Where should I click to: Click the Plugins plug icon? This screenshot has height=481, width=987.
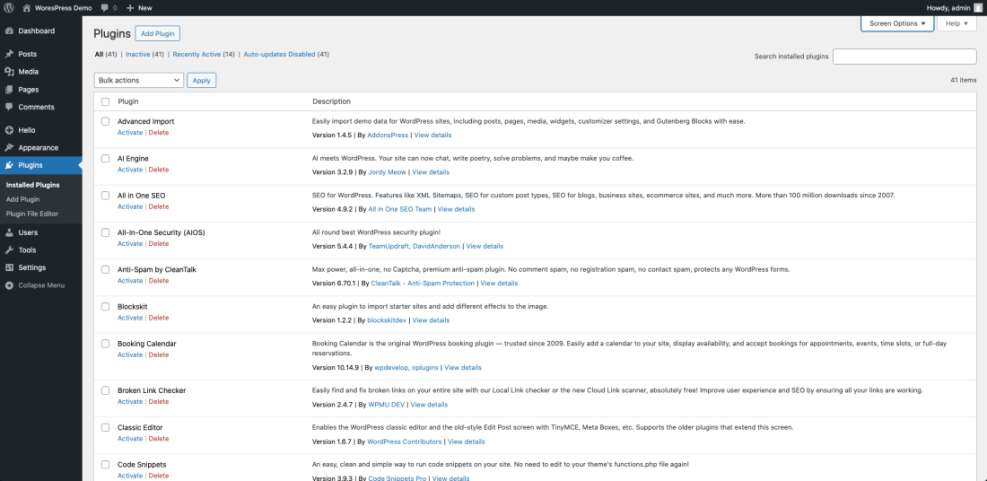tap(9, 166)
